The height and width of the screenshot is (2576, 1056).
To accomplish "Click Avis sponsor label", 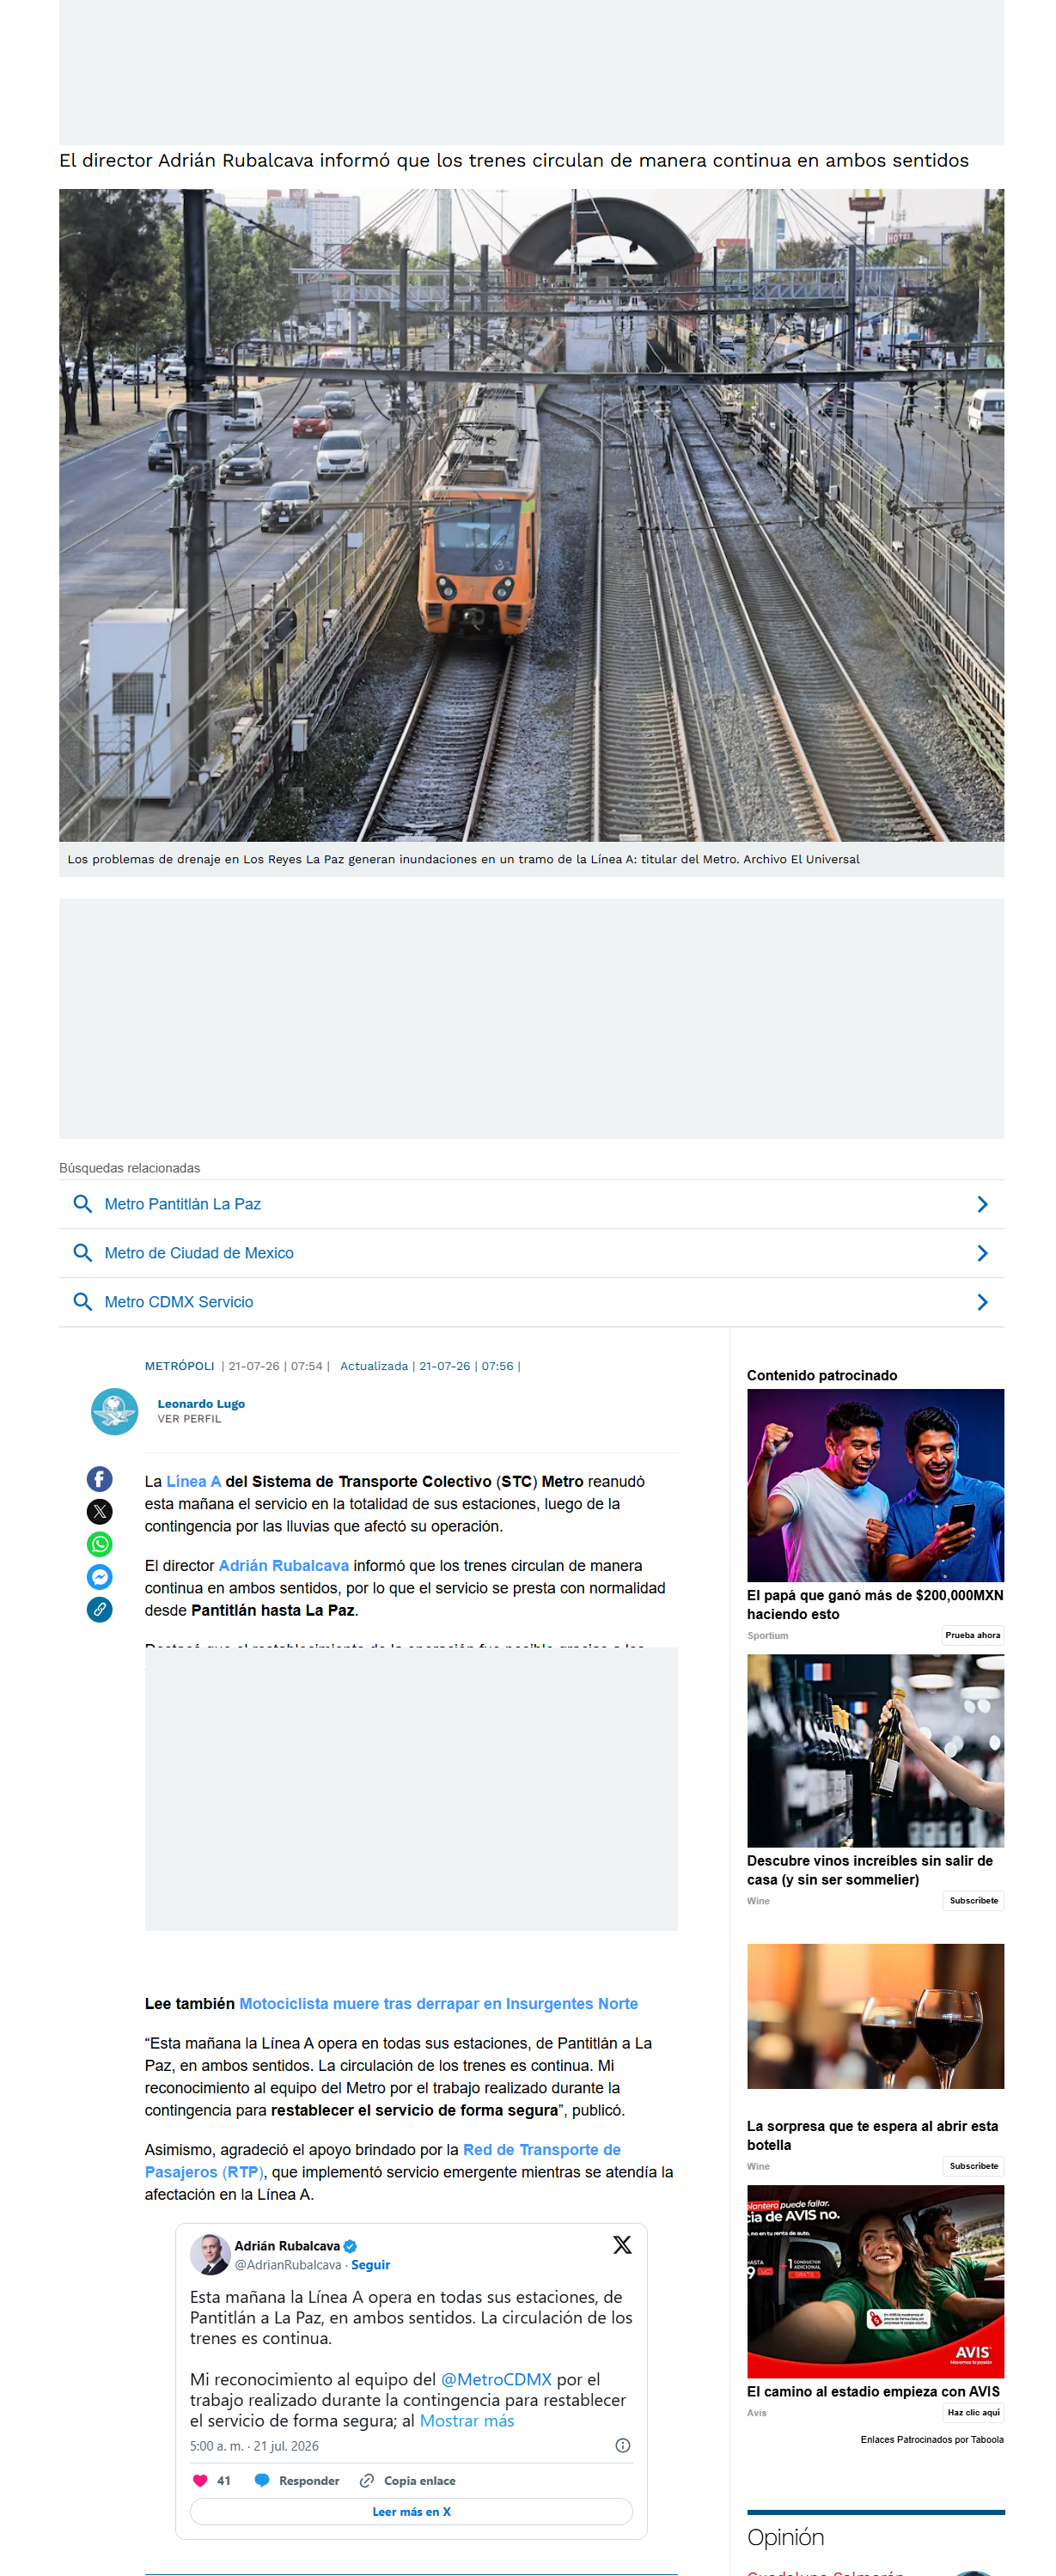I will tap(757, 2412).
